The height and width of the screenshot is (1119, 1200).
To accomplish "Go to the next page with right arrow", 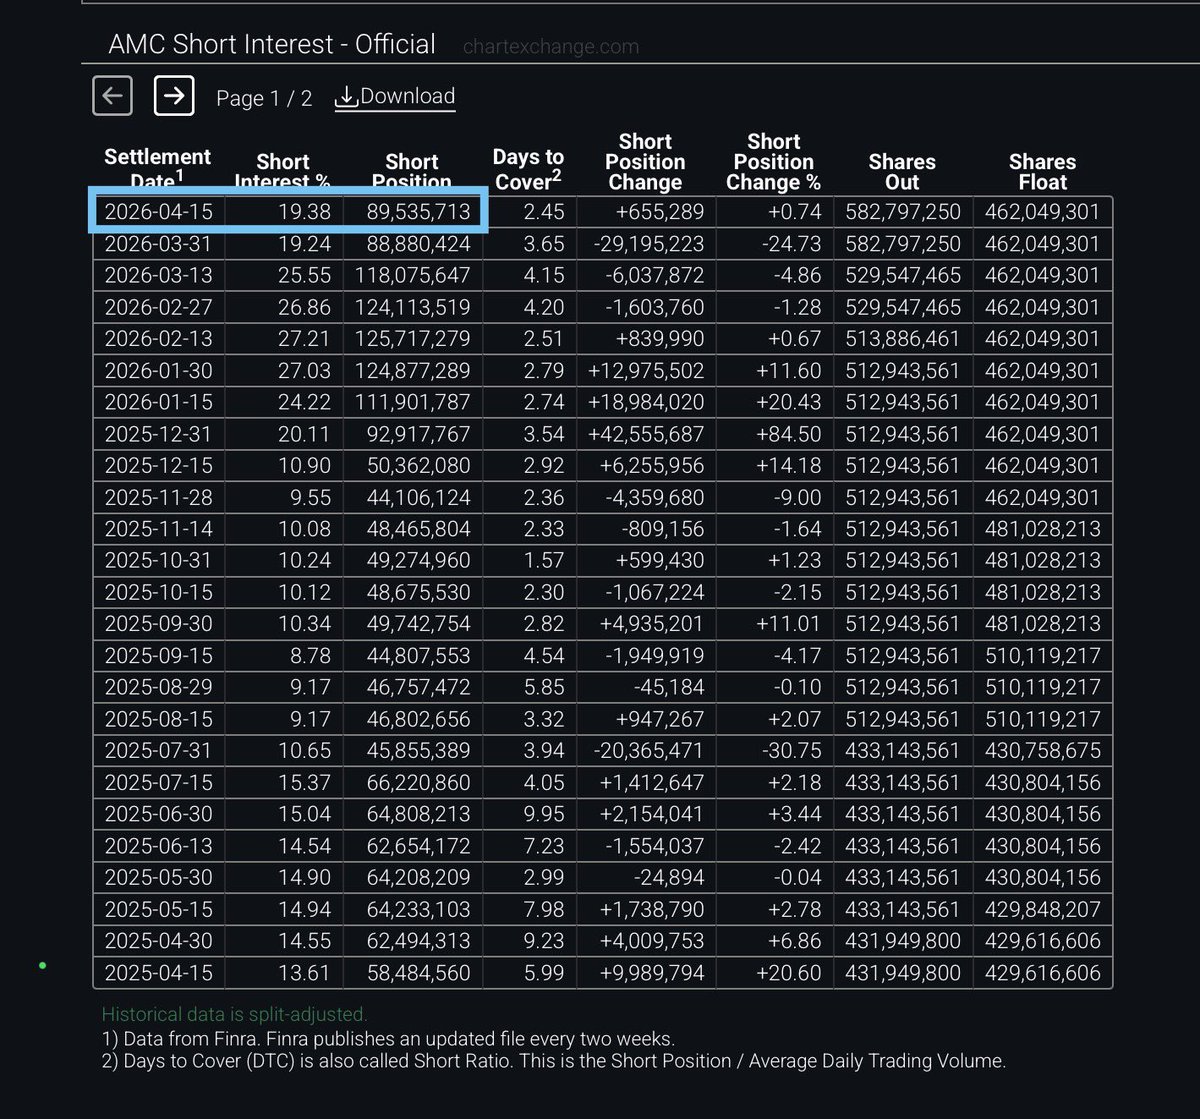I will click(x=174, y=96).
